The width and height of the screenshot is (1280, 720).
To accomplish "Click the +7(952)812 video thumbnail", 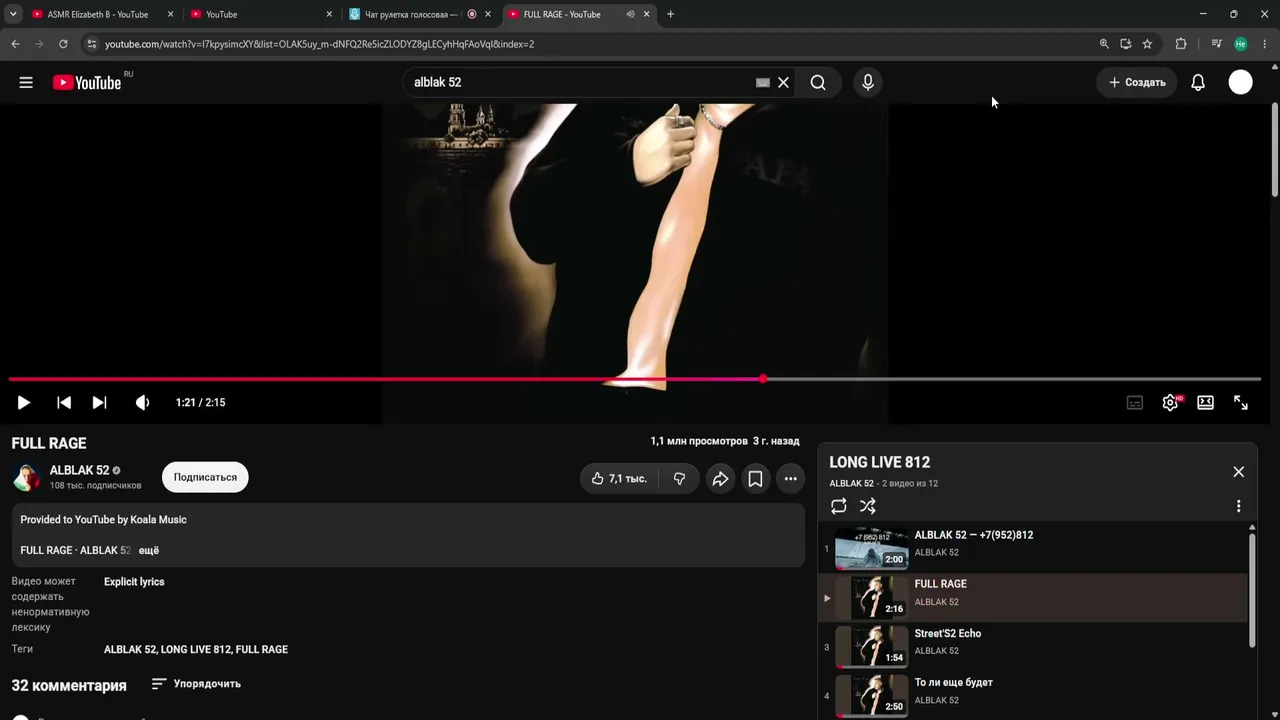I will 872,548.
